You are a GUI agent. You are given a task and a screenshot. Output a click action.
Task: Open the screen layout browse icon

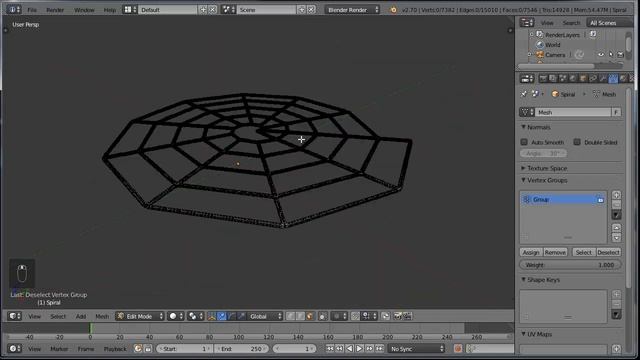[130, 9]
